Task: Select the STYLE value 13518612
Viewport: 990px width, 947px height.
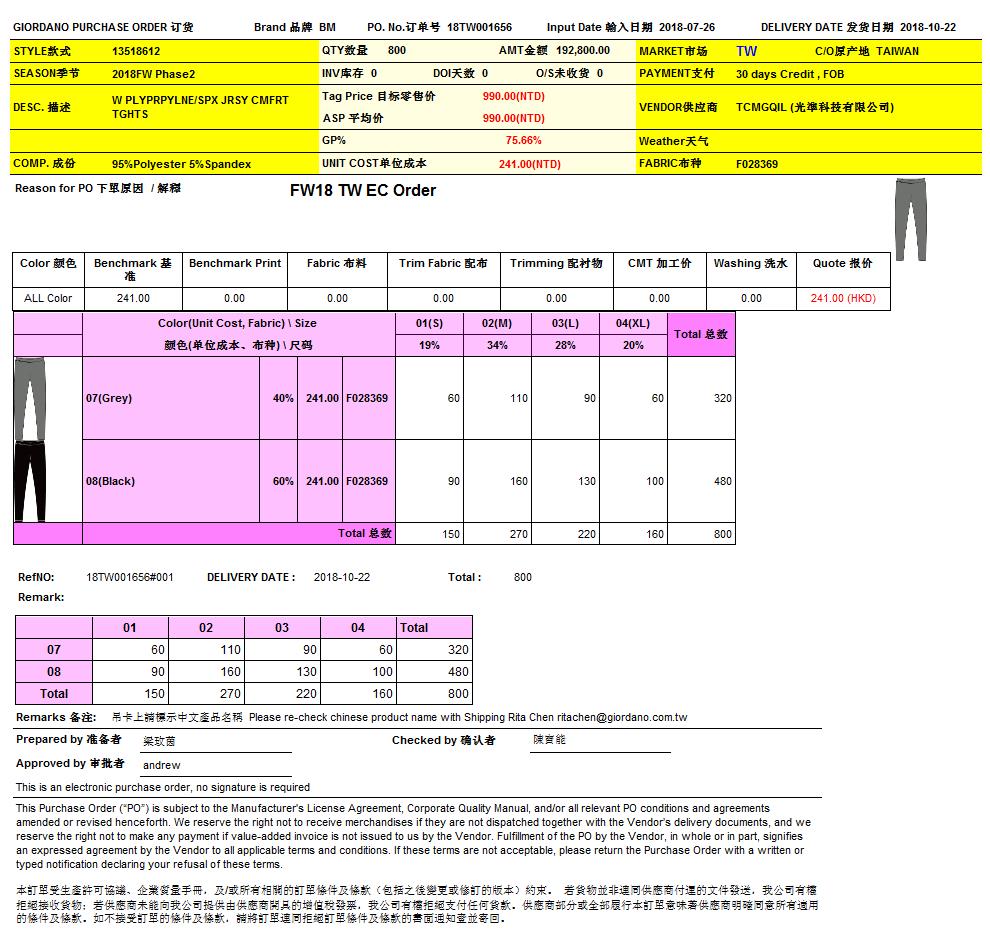Action: coord(136,51)
